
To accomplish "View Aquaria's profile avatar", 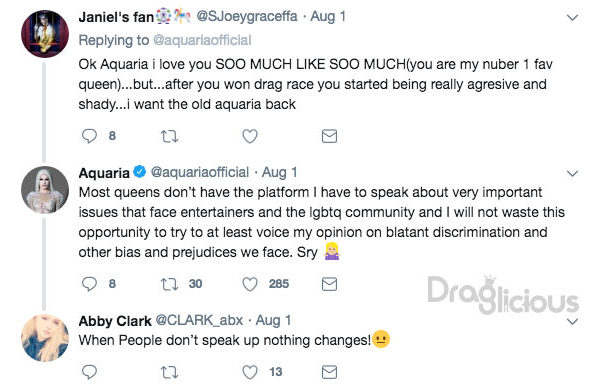I will (45, 190).
